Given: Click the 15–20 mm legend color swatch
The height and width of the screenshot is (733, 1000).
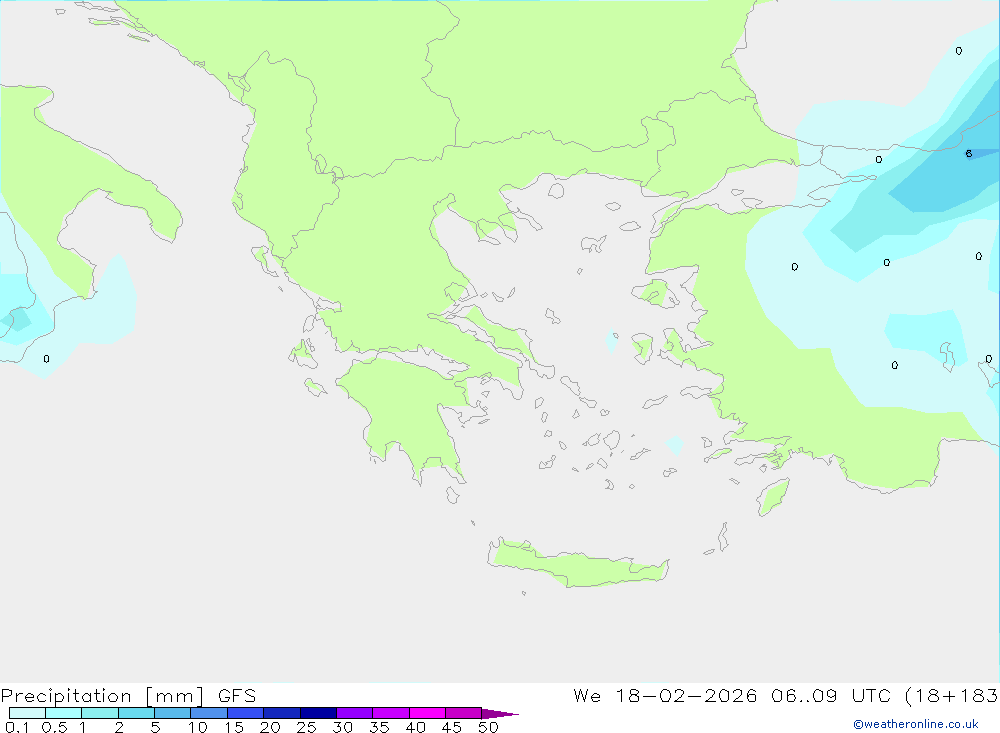Looking at the screenshot, I should coord(246,713).
